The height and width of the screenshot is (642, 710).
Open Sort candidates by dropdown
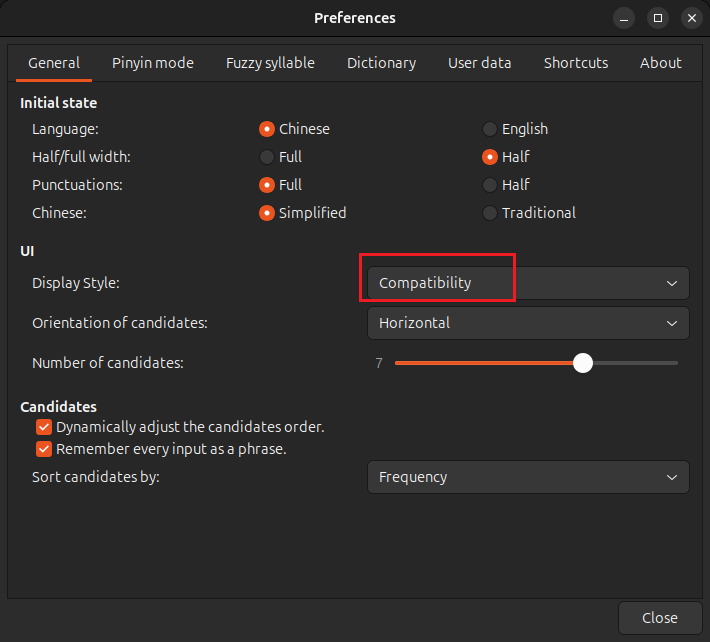(528, 477)
